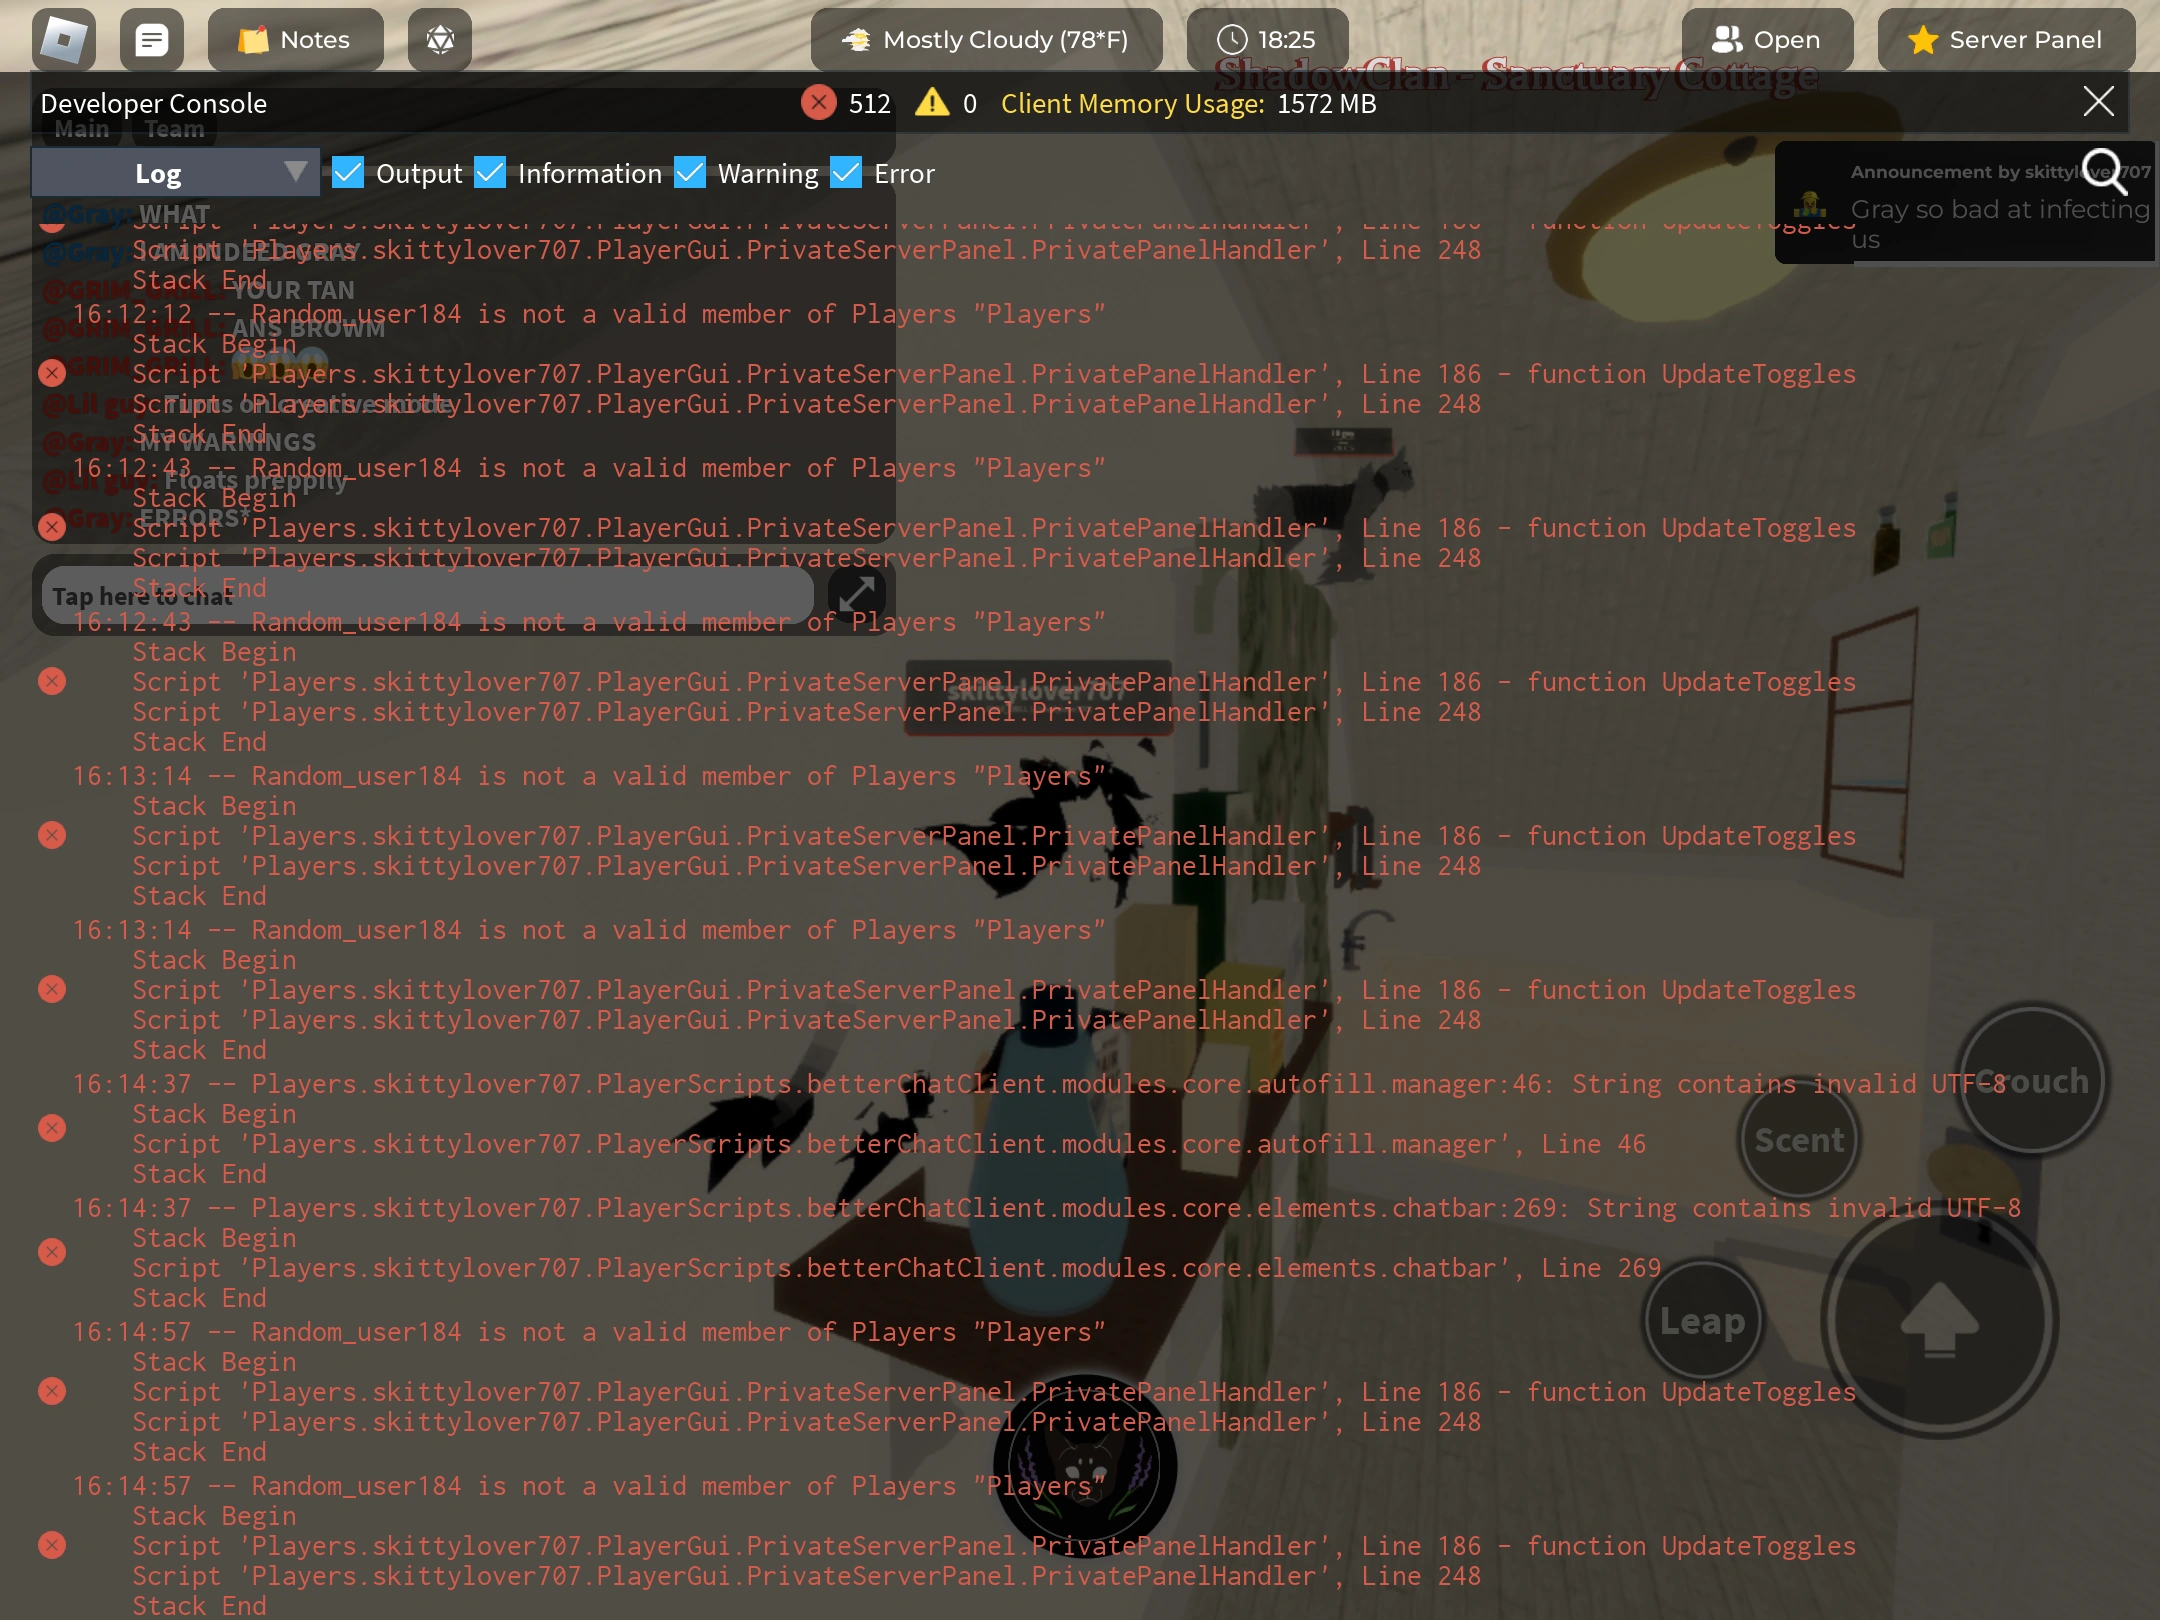
Task: Click the yellow warning count icon
Action: point(932,102)
